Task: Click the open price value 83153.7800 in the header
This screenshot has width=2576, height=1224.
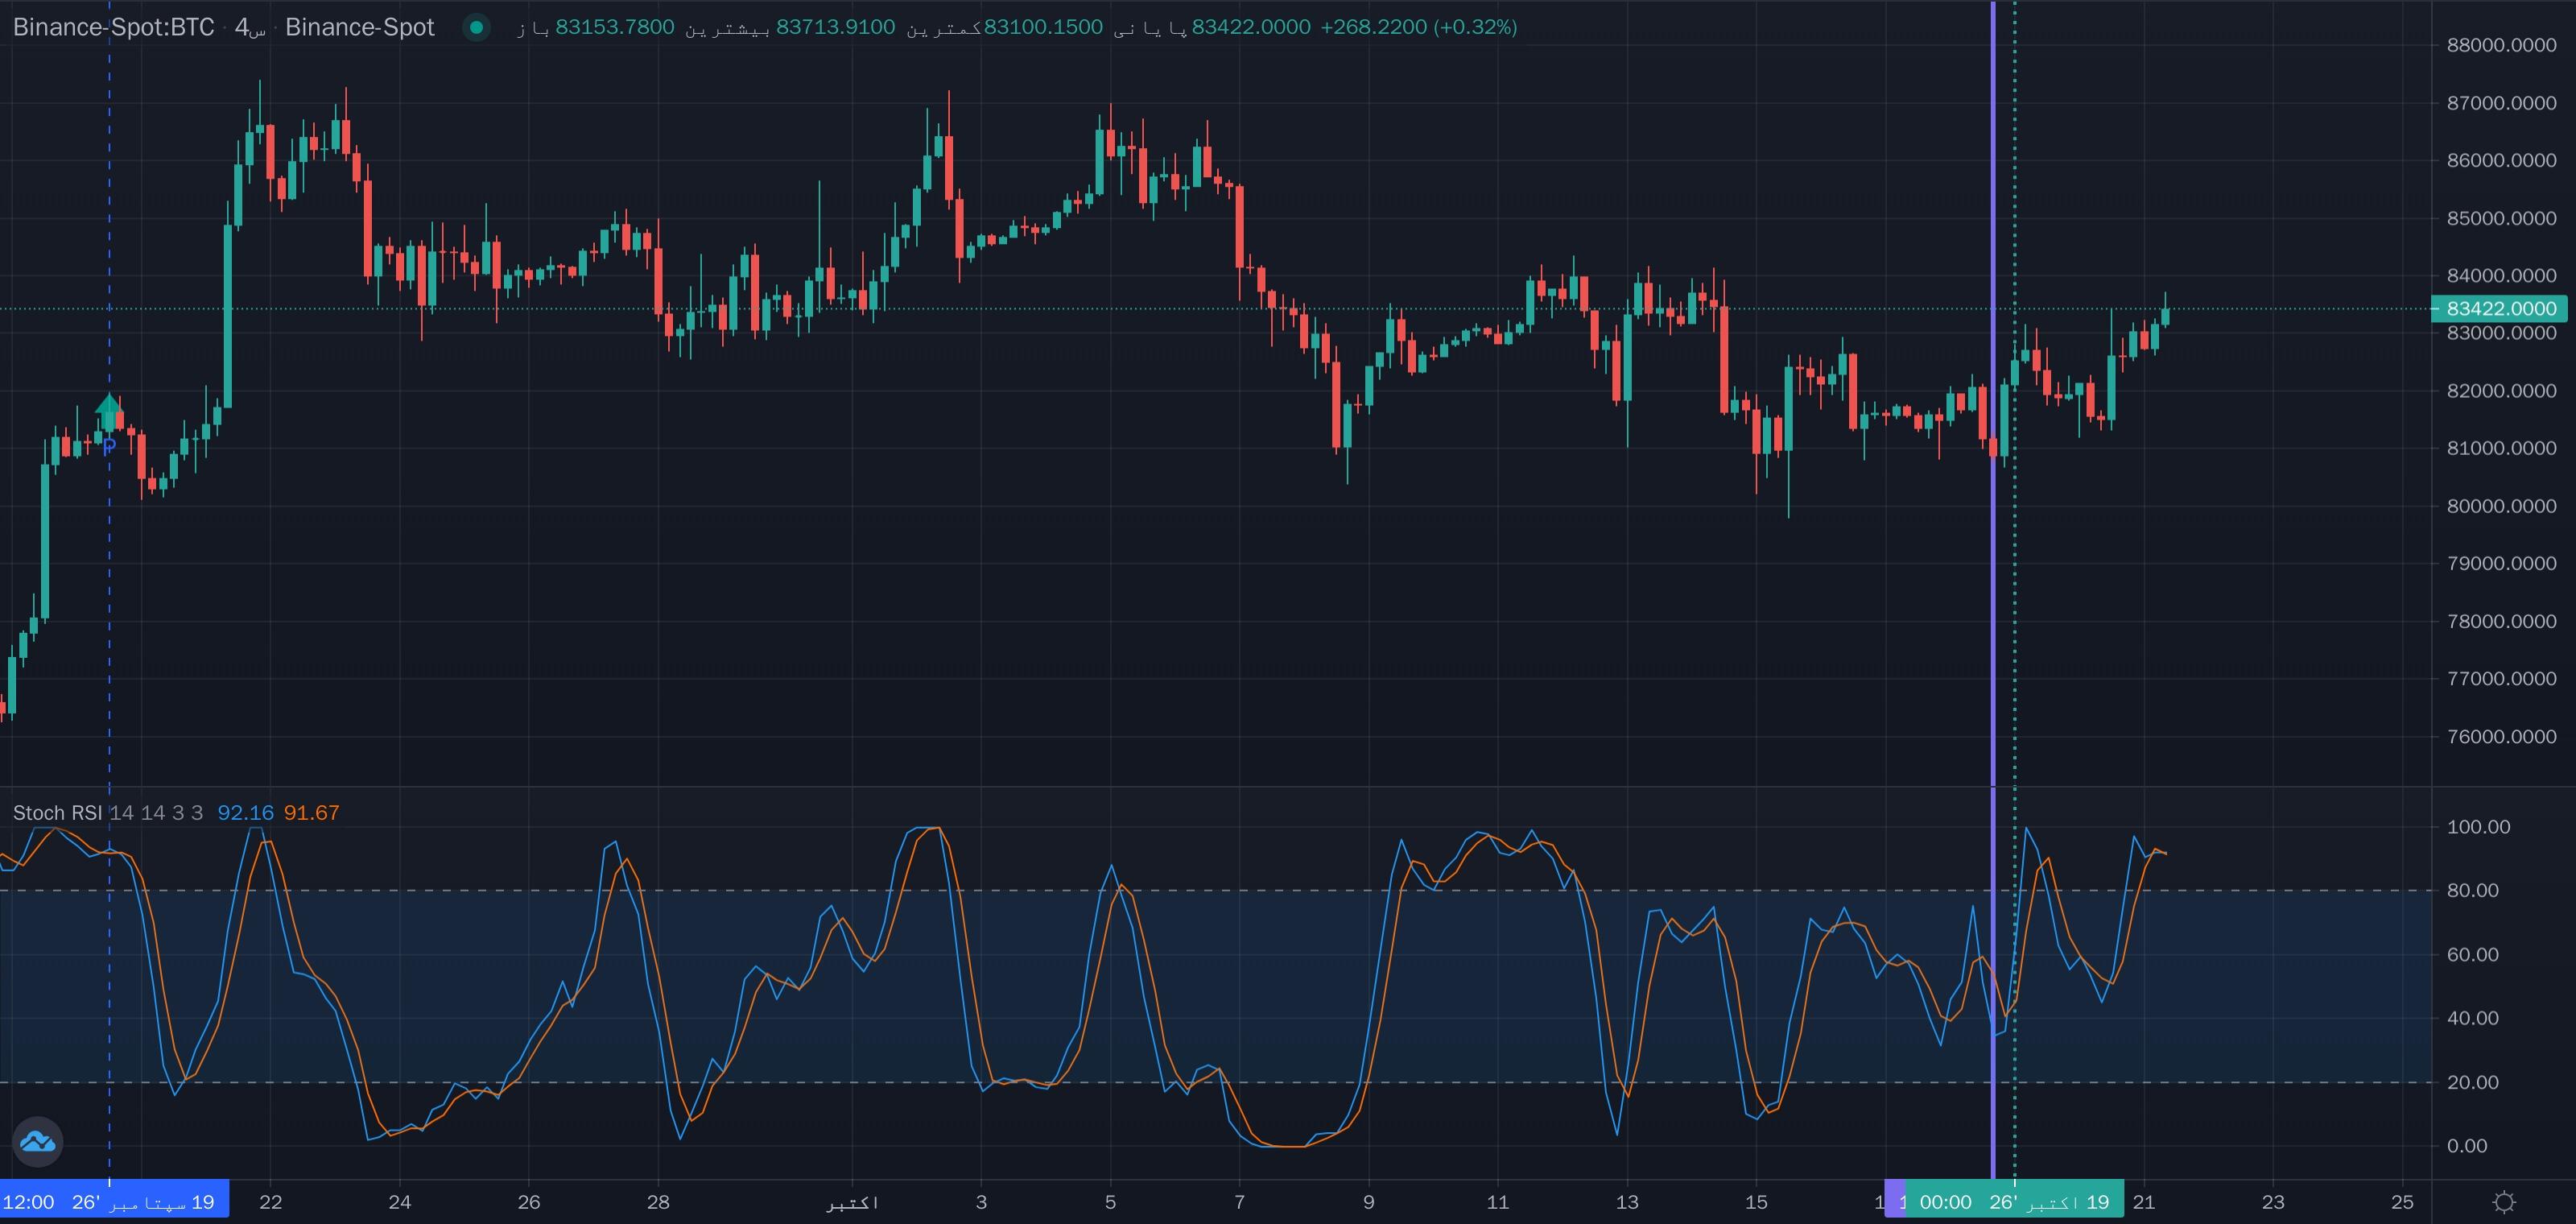Action: (615, 27)
